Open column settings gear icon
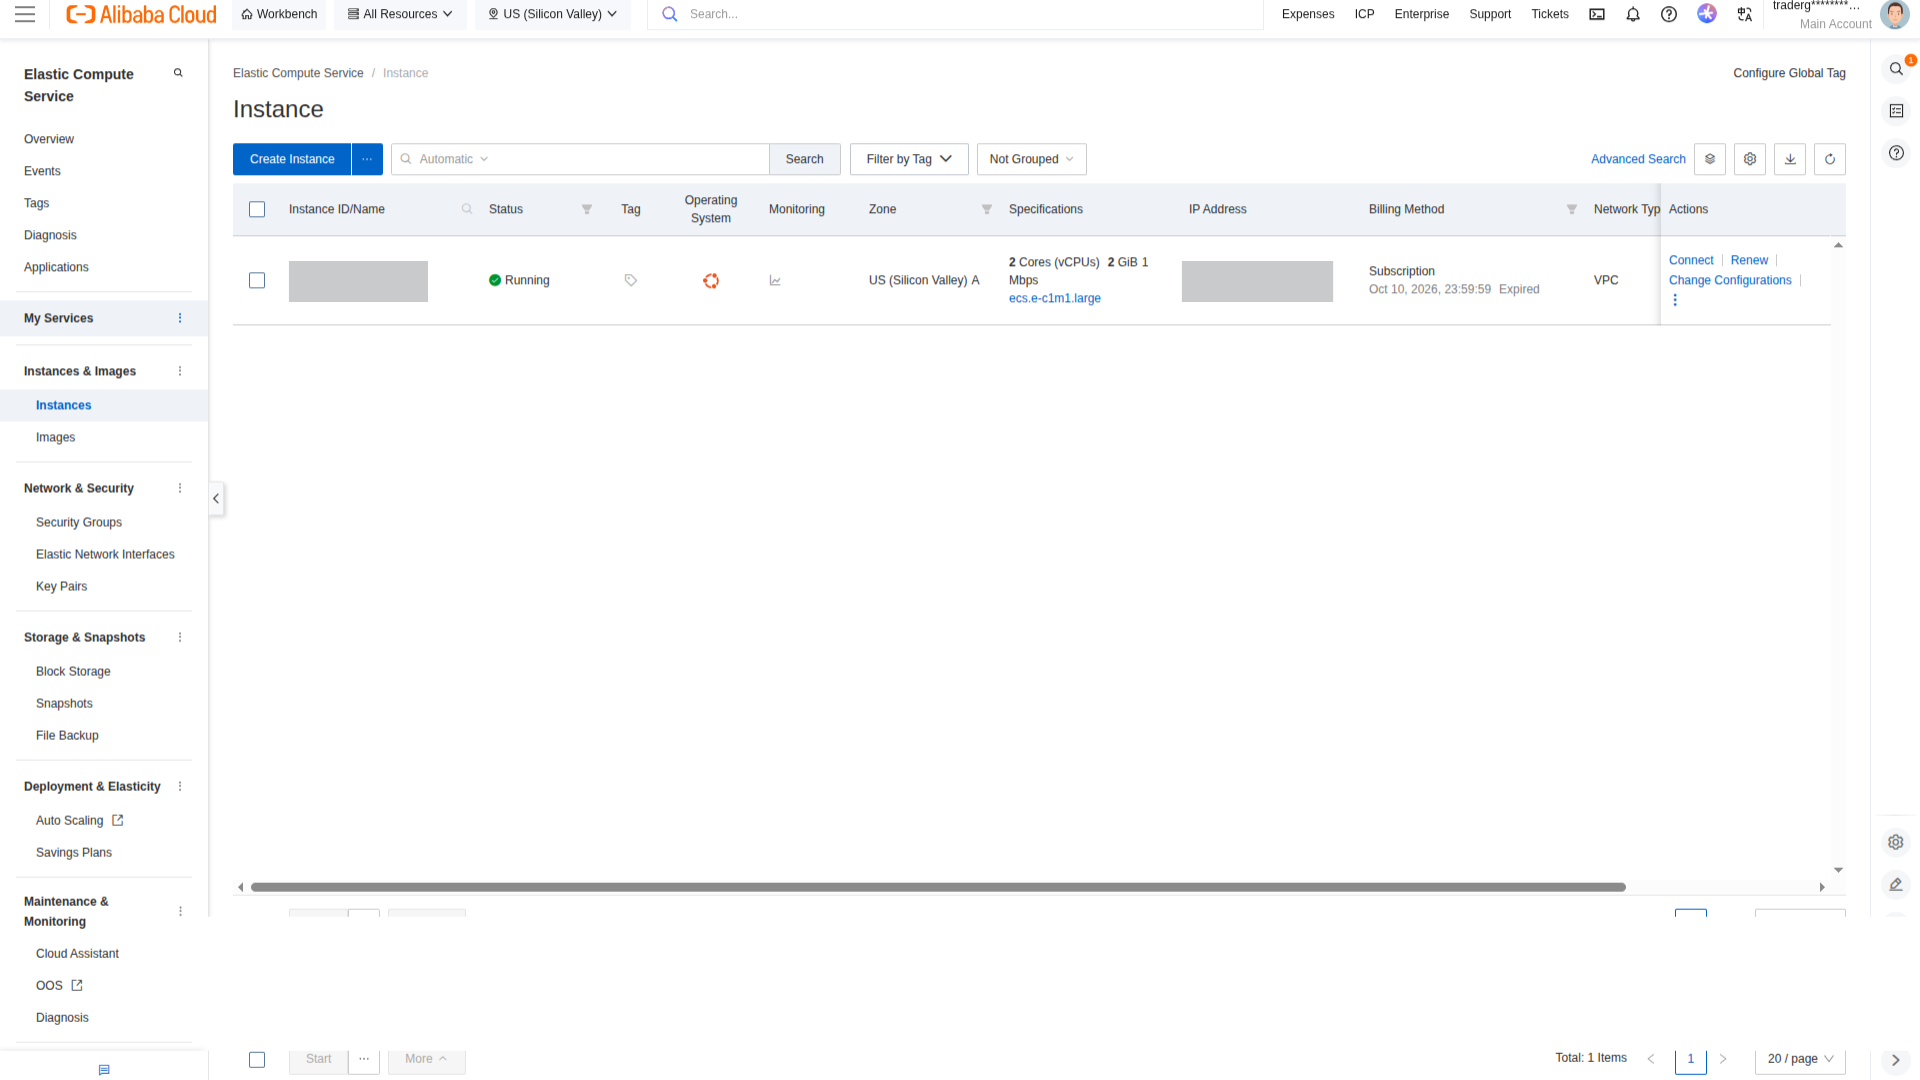 click(1750, 159)
